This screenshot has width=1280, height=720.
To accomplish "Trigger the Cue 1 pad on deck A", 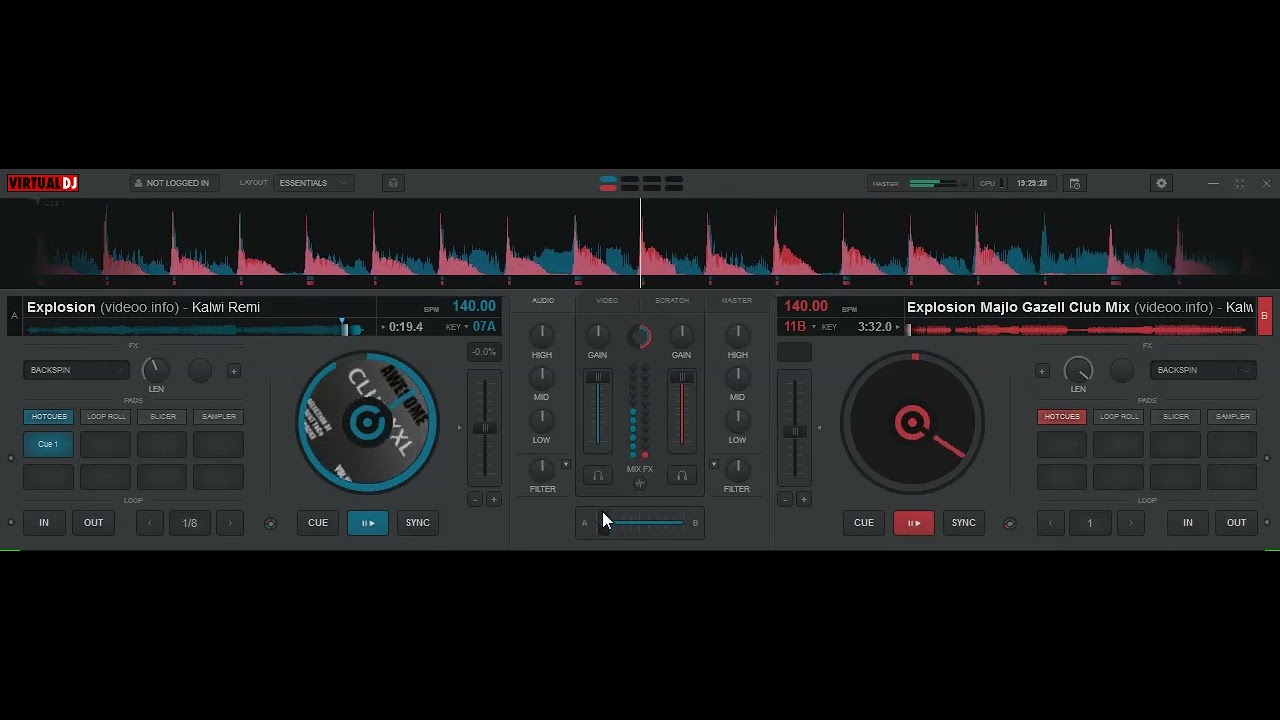I will pyautogui.click(x=48, y=444).
